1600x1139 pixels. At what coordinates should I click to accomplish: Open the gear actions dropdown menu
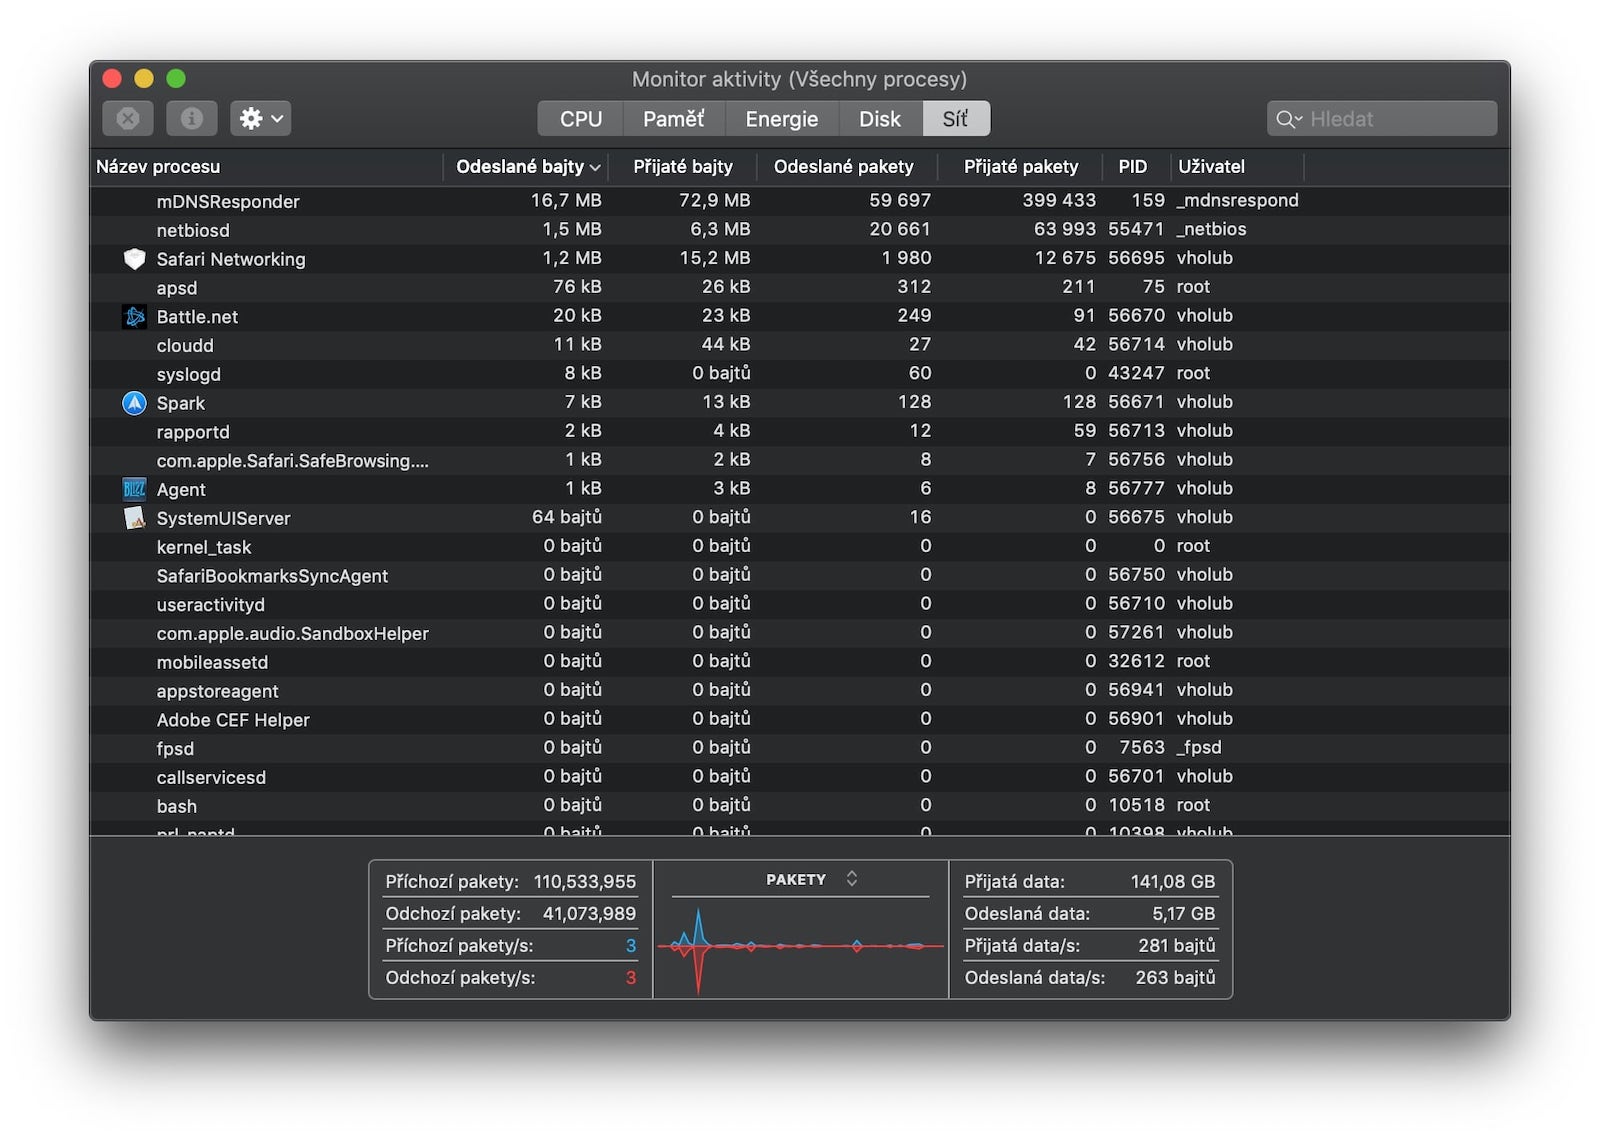[260, 119]
